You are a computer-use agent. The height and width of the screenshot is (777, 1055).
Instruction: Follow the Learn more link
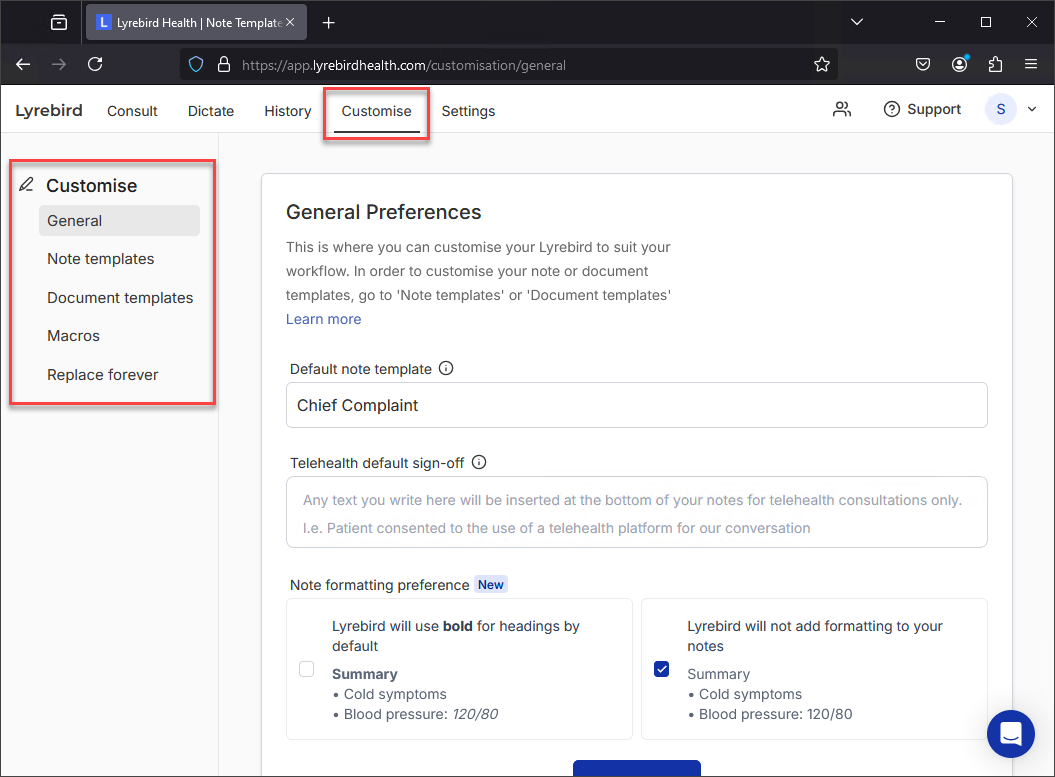click(324, 319)
